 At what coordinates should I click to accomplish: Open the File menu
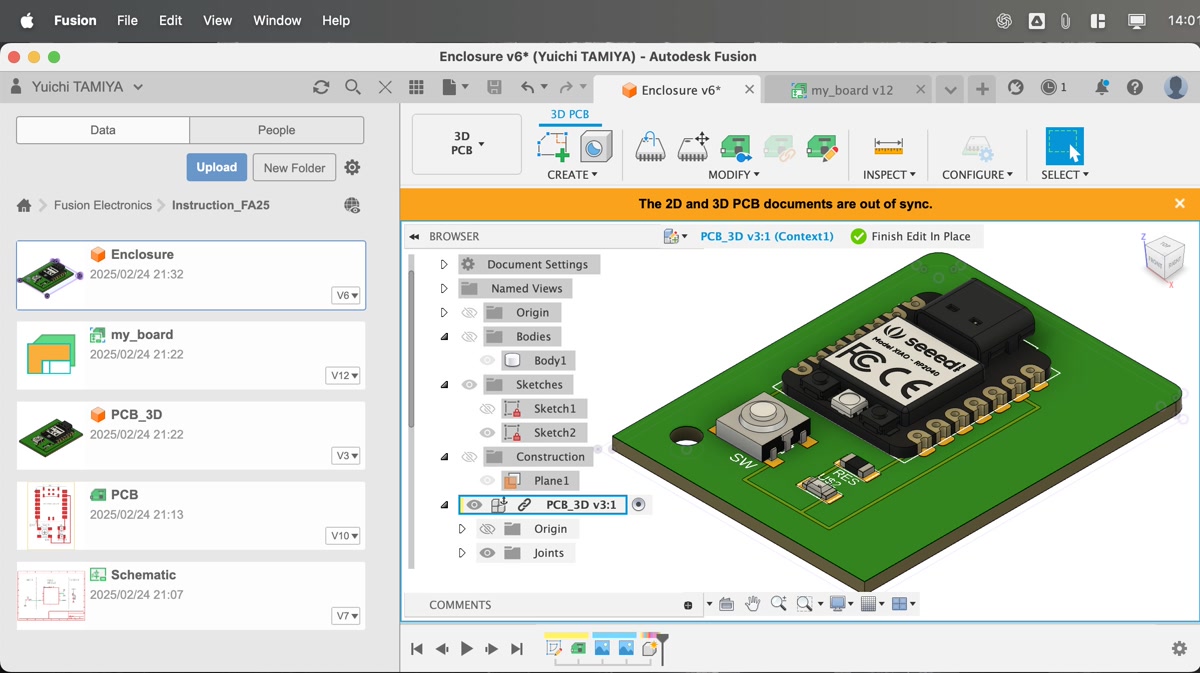127,20
